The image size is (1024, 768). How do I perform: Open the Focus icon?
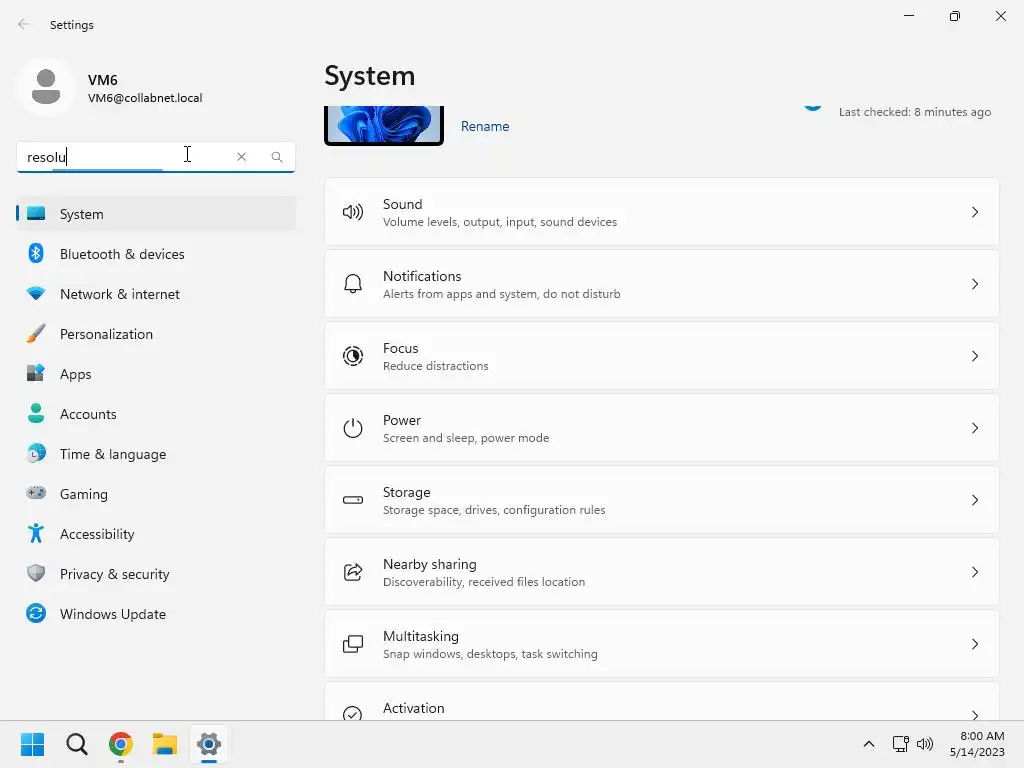353,356
